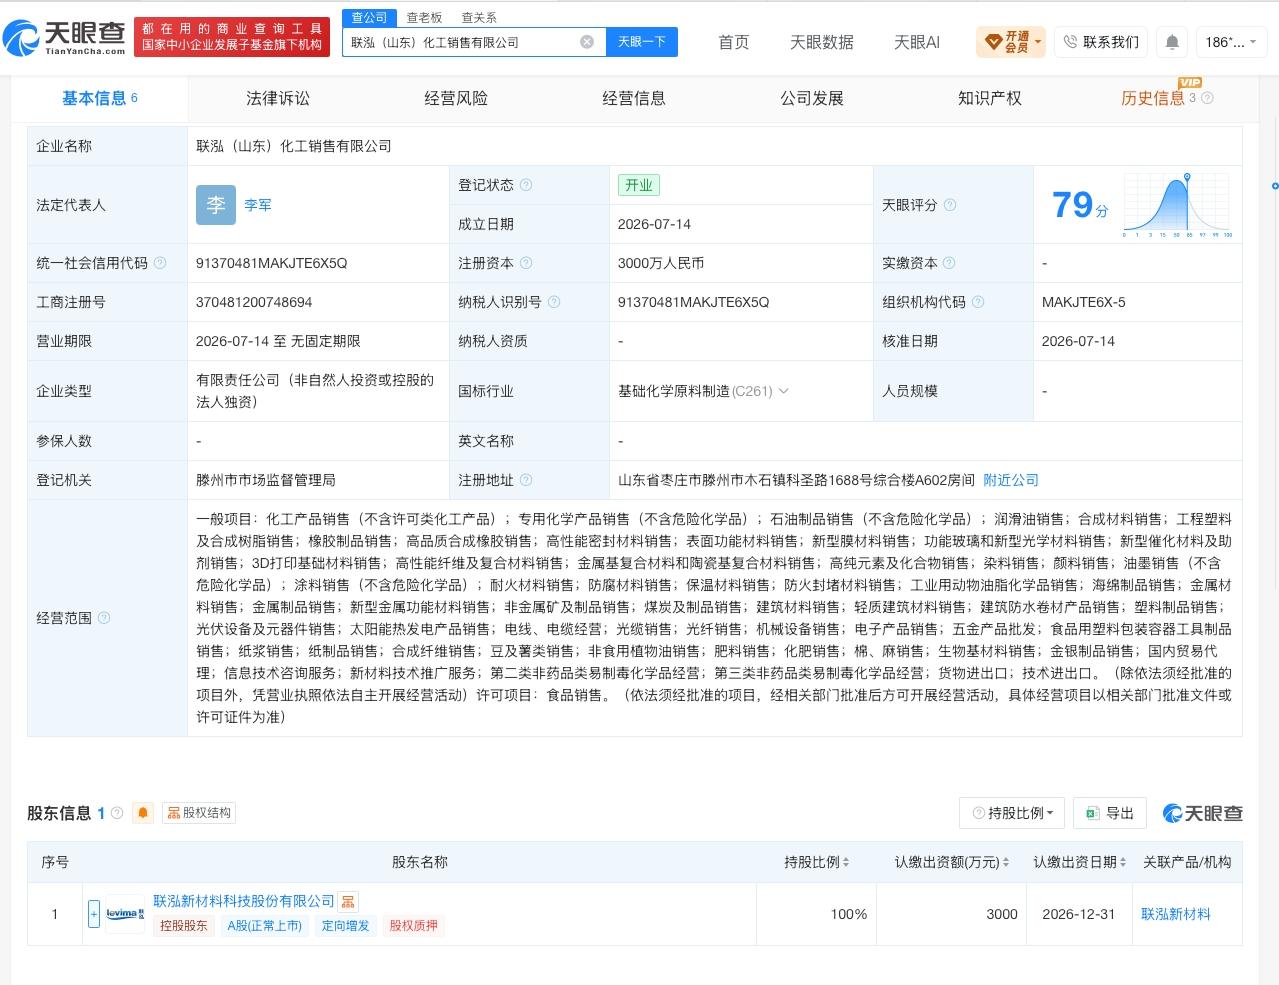1279x985 pixels.
Task: Open the TianYanCha logo home link
Action: [x=65, y=38]
